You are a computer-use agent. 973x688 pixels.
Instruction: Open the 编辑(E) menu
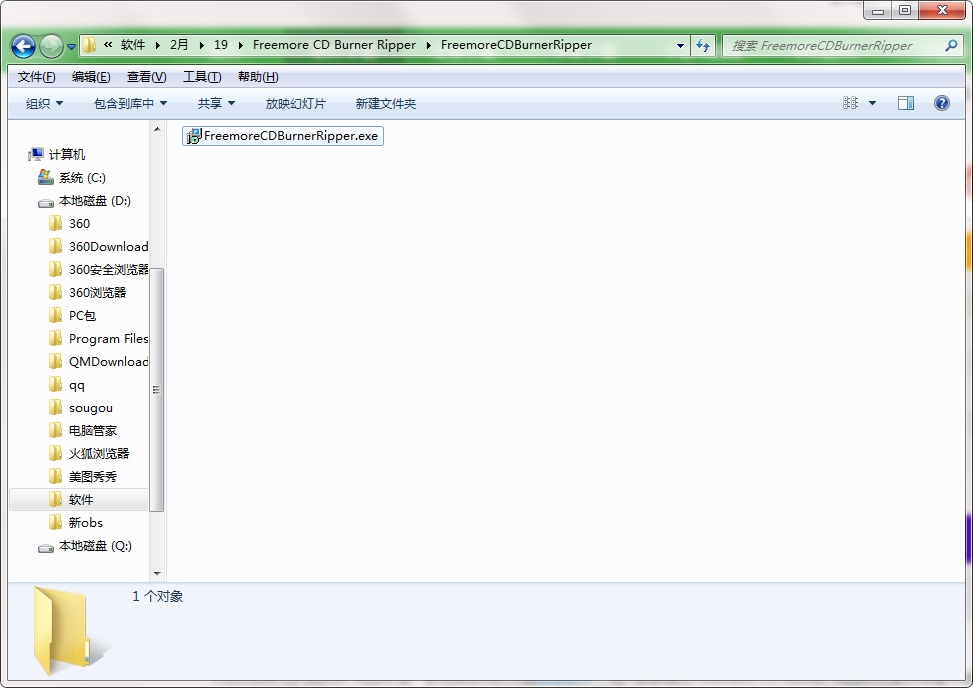(x=91, y=77)
